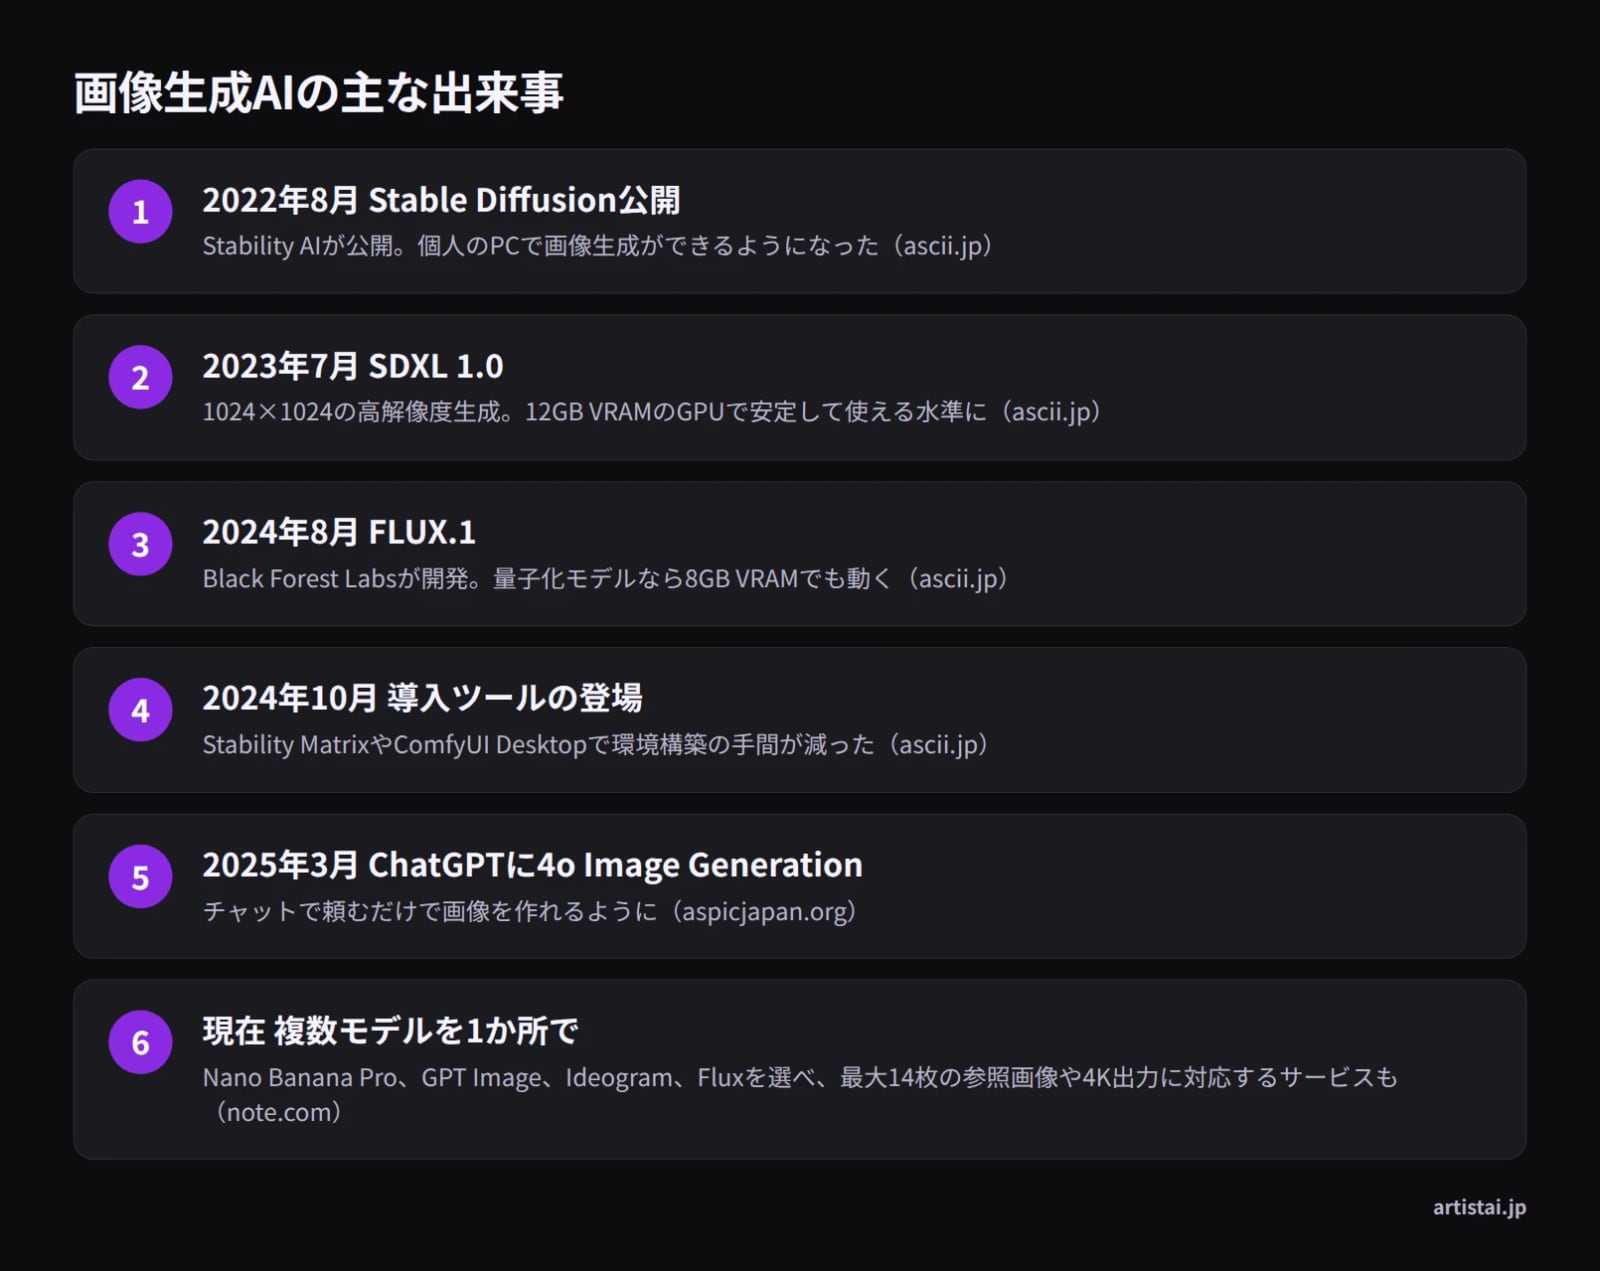The width and height of the screenshot is (1600, 1271).
Task: Click the purple number 1 badge
Action: [140, 211]
